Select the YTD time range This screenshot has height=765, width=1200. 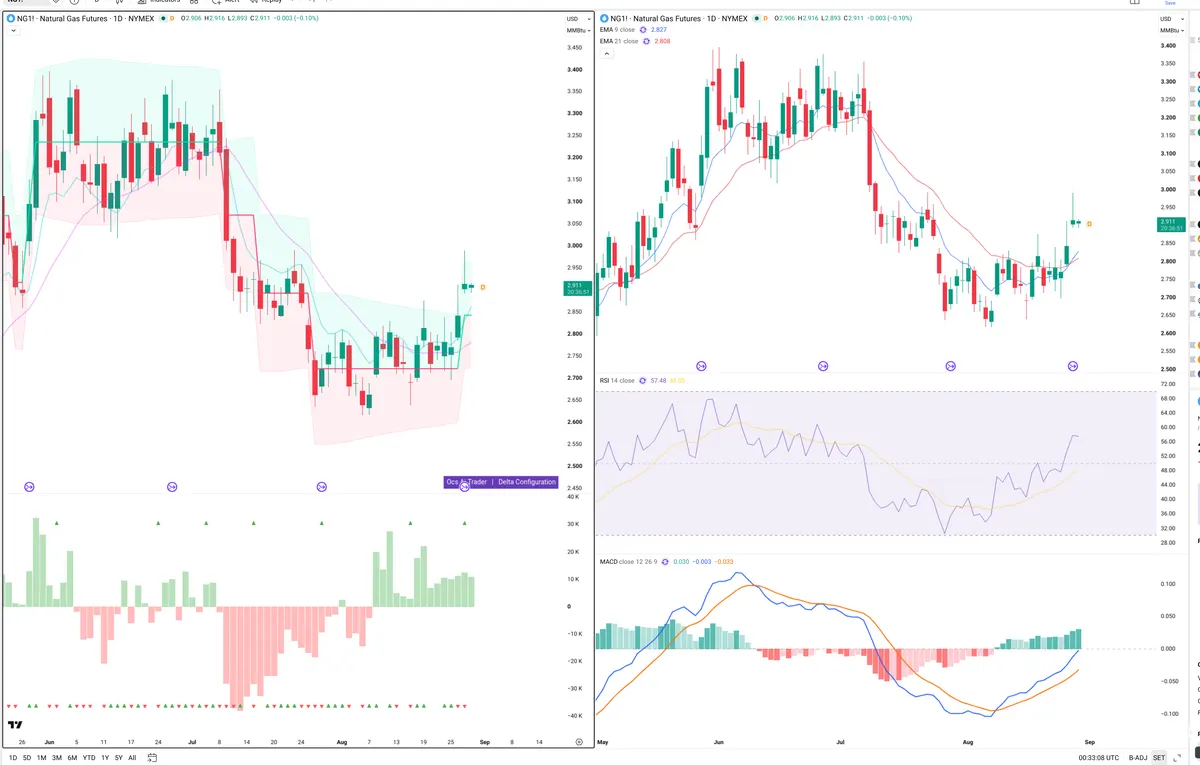click(x=88, y=758)
